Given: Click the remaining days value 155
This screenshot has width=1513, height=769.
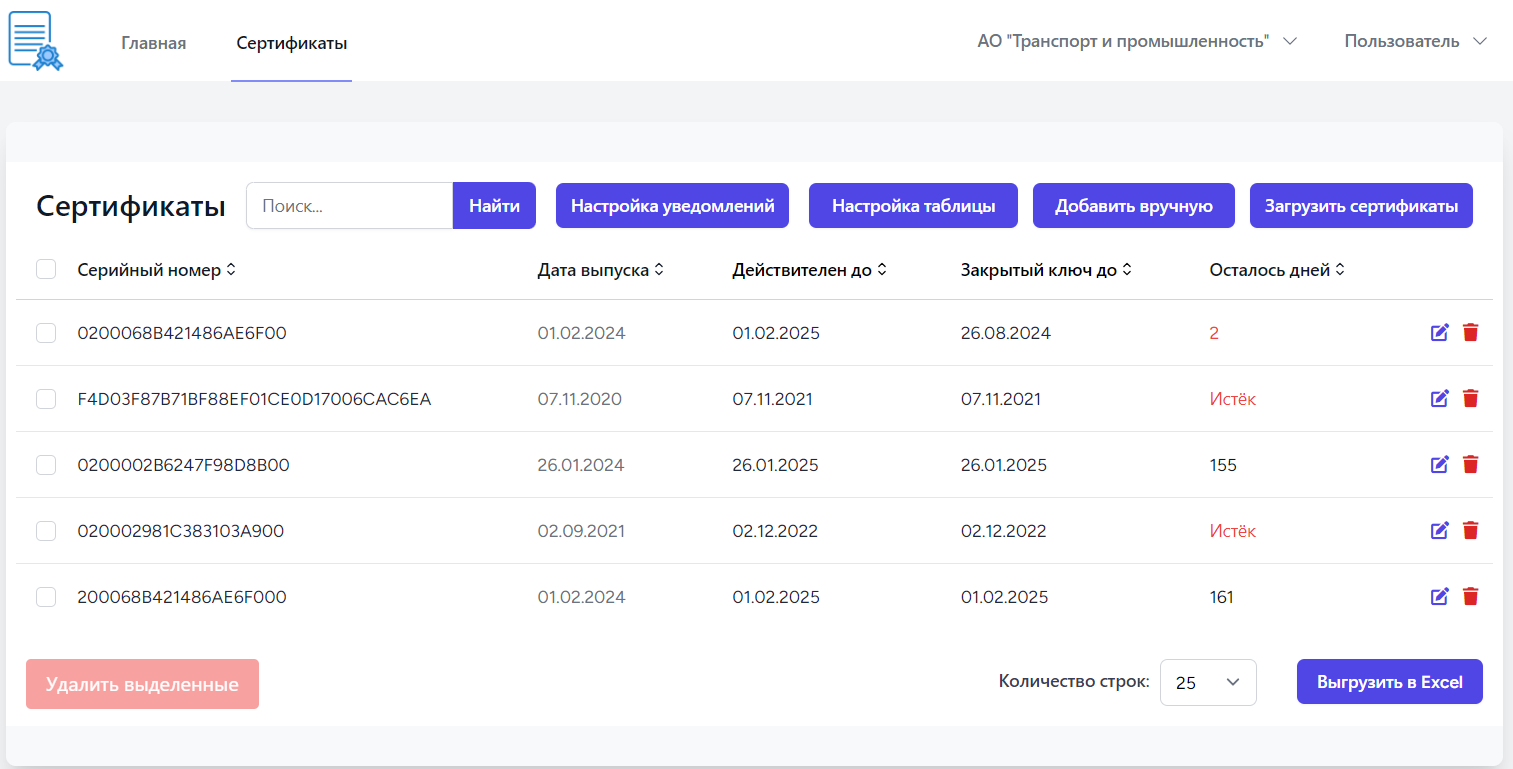Looking at the screenshot, I should tap(1223, 465).
